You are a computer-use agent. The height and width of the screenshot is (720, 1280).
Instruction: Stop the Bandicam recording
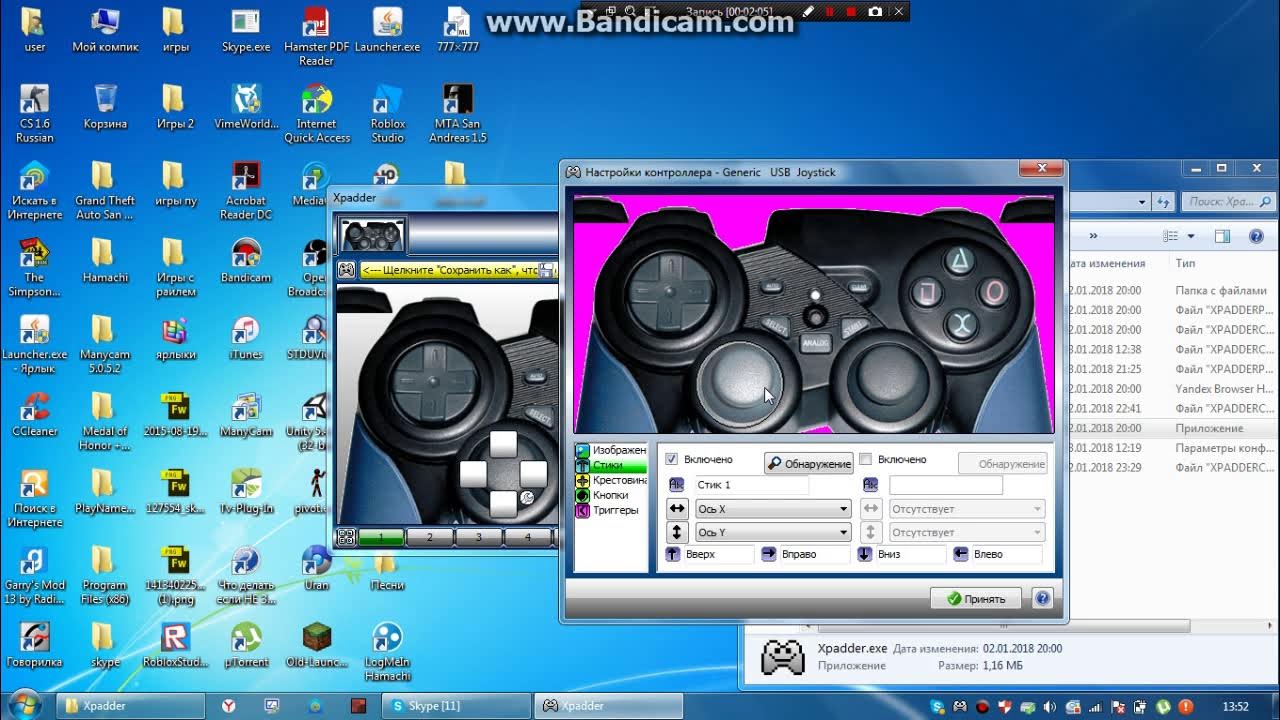coord(852,12)
